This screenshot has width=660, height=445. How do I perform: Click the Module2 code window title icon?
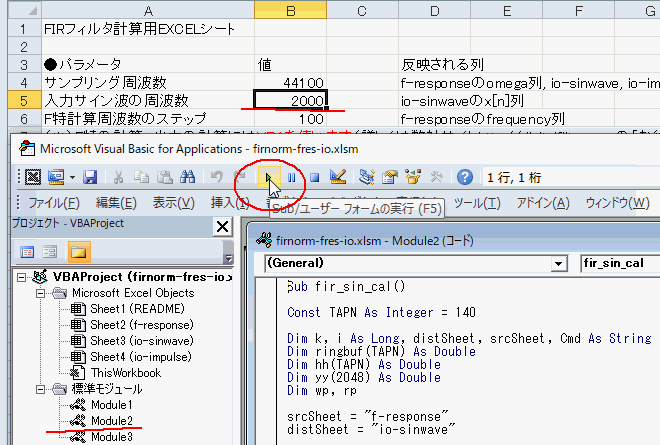(x=264, y=240)
